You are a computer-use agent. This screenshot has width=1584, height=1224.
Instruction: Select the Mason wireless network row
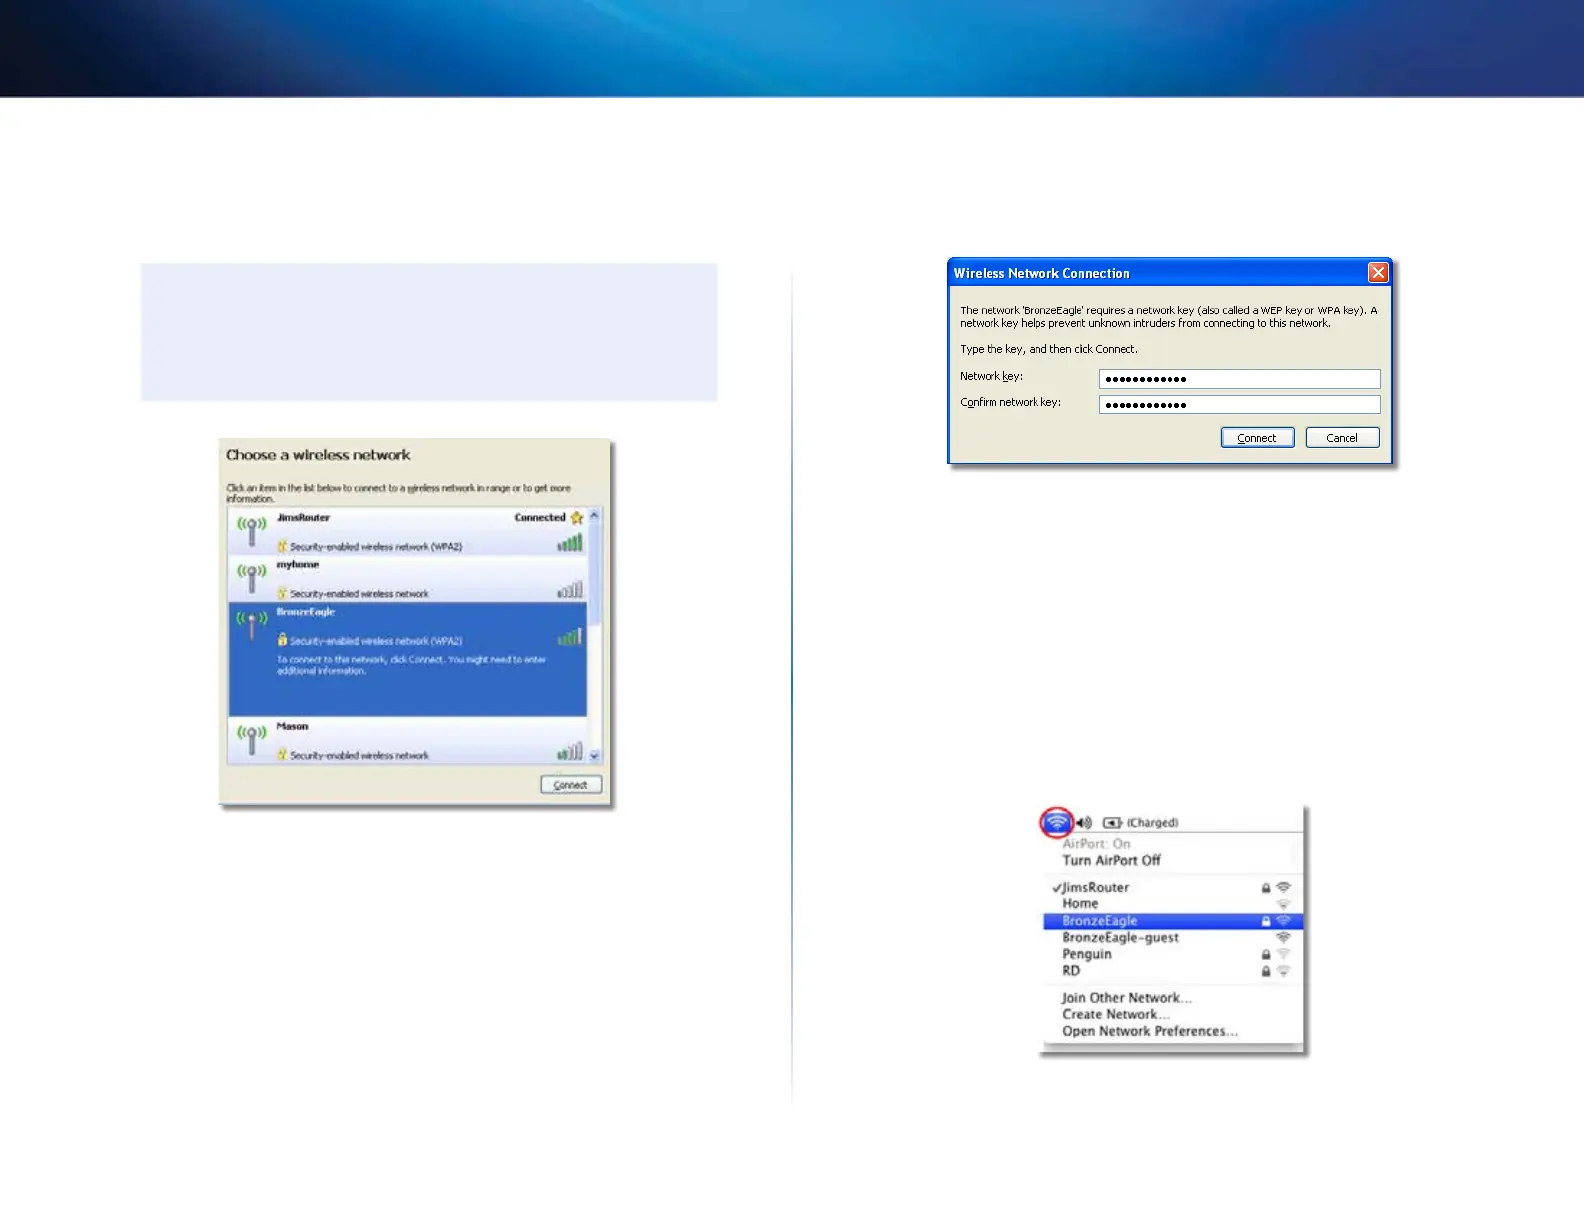tap(408, 741)
